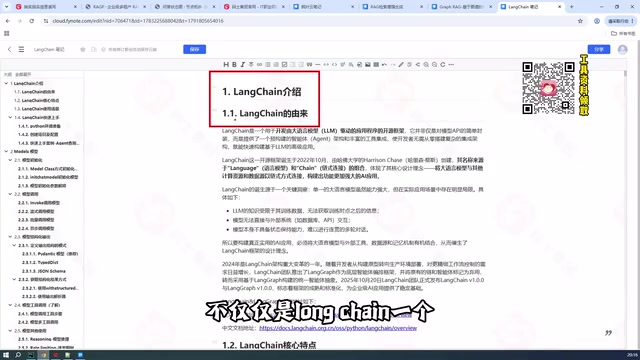Viewport: 640px width, 360px height.
Task: Open Windows taskbar search
Action: (x=18, y=355)
